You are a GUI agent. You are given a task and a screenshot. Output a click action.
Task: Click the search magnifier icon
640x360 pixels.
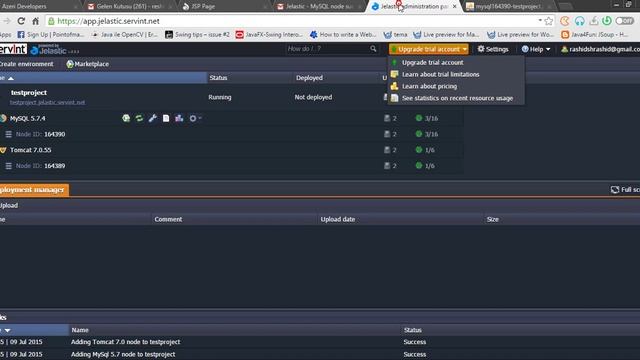373,49
